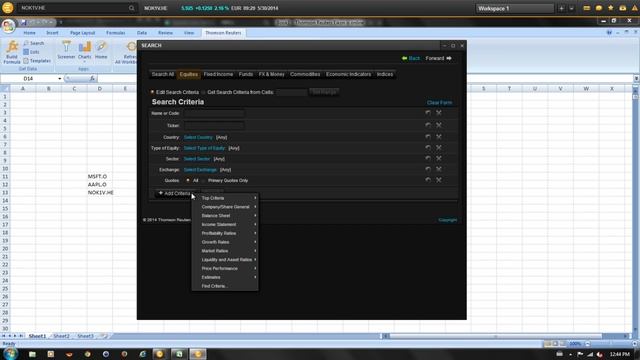640x360 pixels.
Task: Click the Search icon in Get Data group
Action: click(x=33, y=43)
